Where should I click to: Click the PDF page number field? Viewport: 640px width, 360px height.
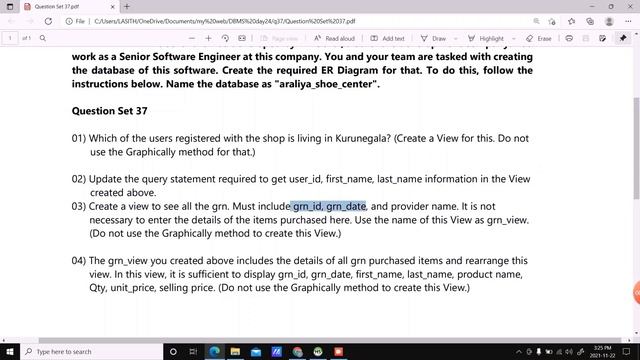pyautogui.click(x=10, y=38)
